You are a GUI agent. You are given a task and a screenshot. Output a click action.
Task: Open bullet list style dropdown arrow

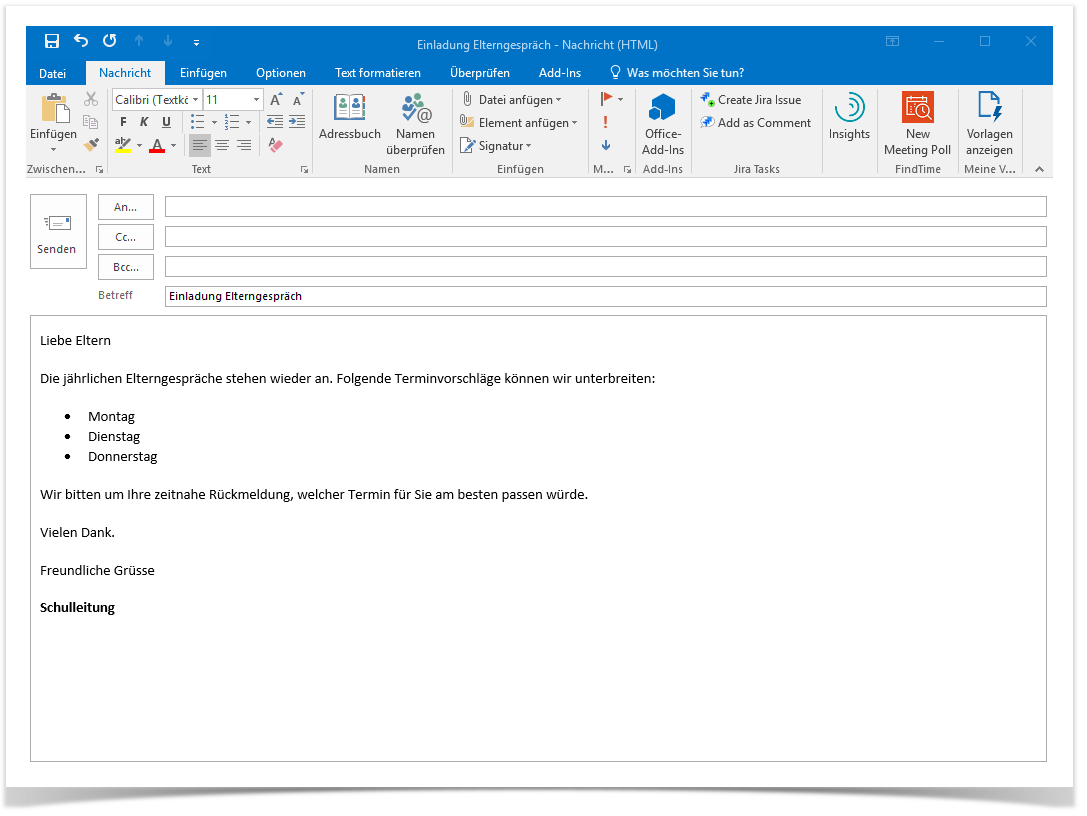point(214,123)
